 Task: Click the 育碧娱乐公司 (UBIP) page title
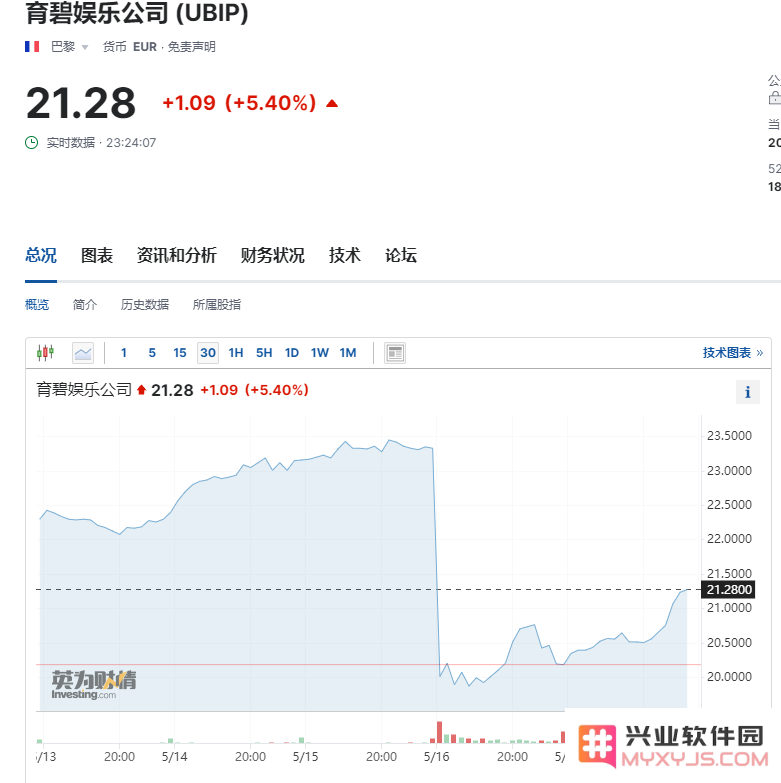click(137, 12)
